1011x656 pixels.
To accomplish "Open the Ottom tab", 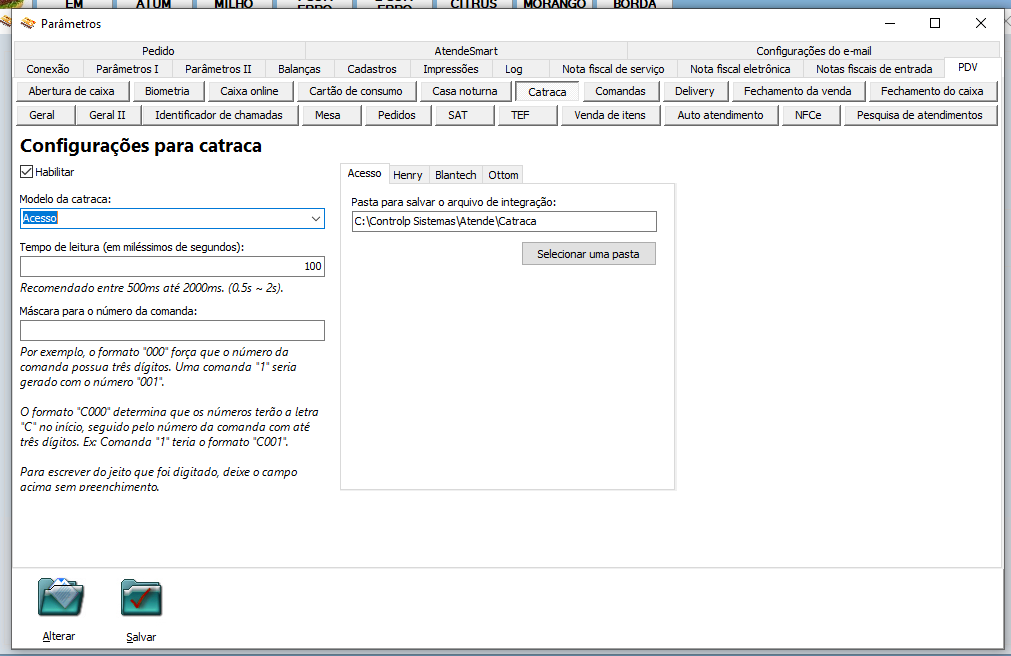I will click(503, 174).
